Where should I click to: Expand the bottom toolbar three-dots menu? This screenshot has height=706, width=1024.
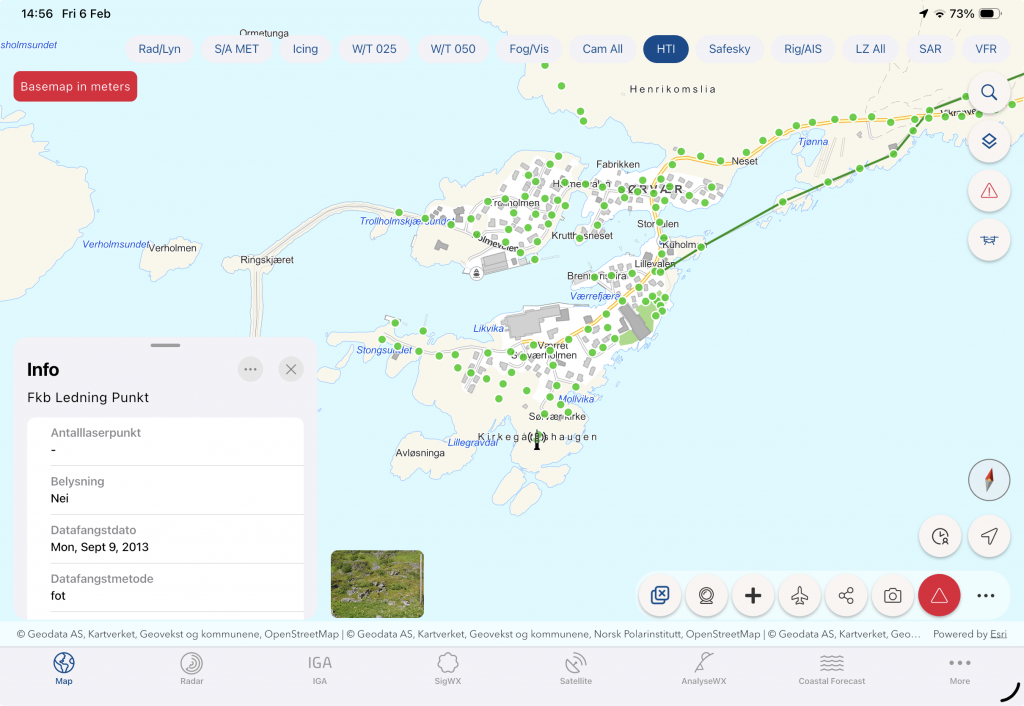pos(986,596)
